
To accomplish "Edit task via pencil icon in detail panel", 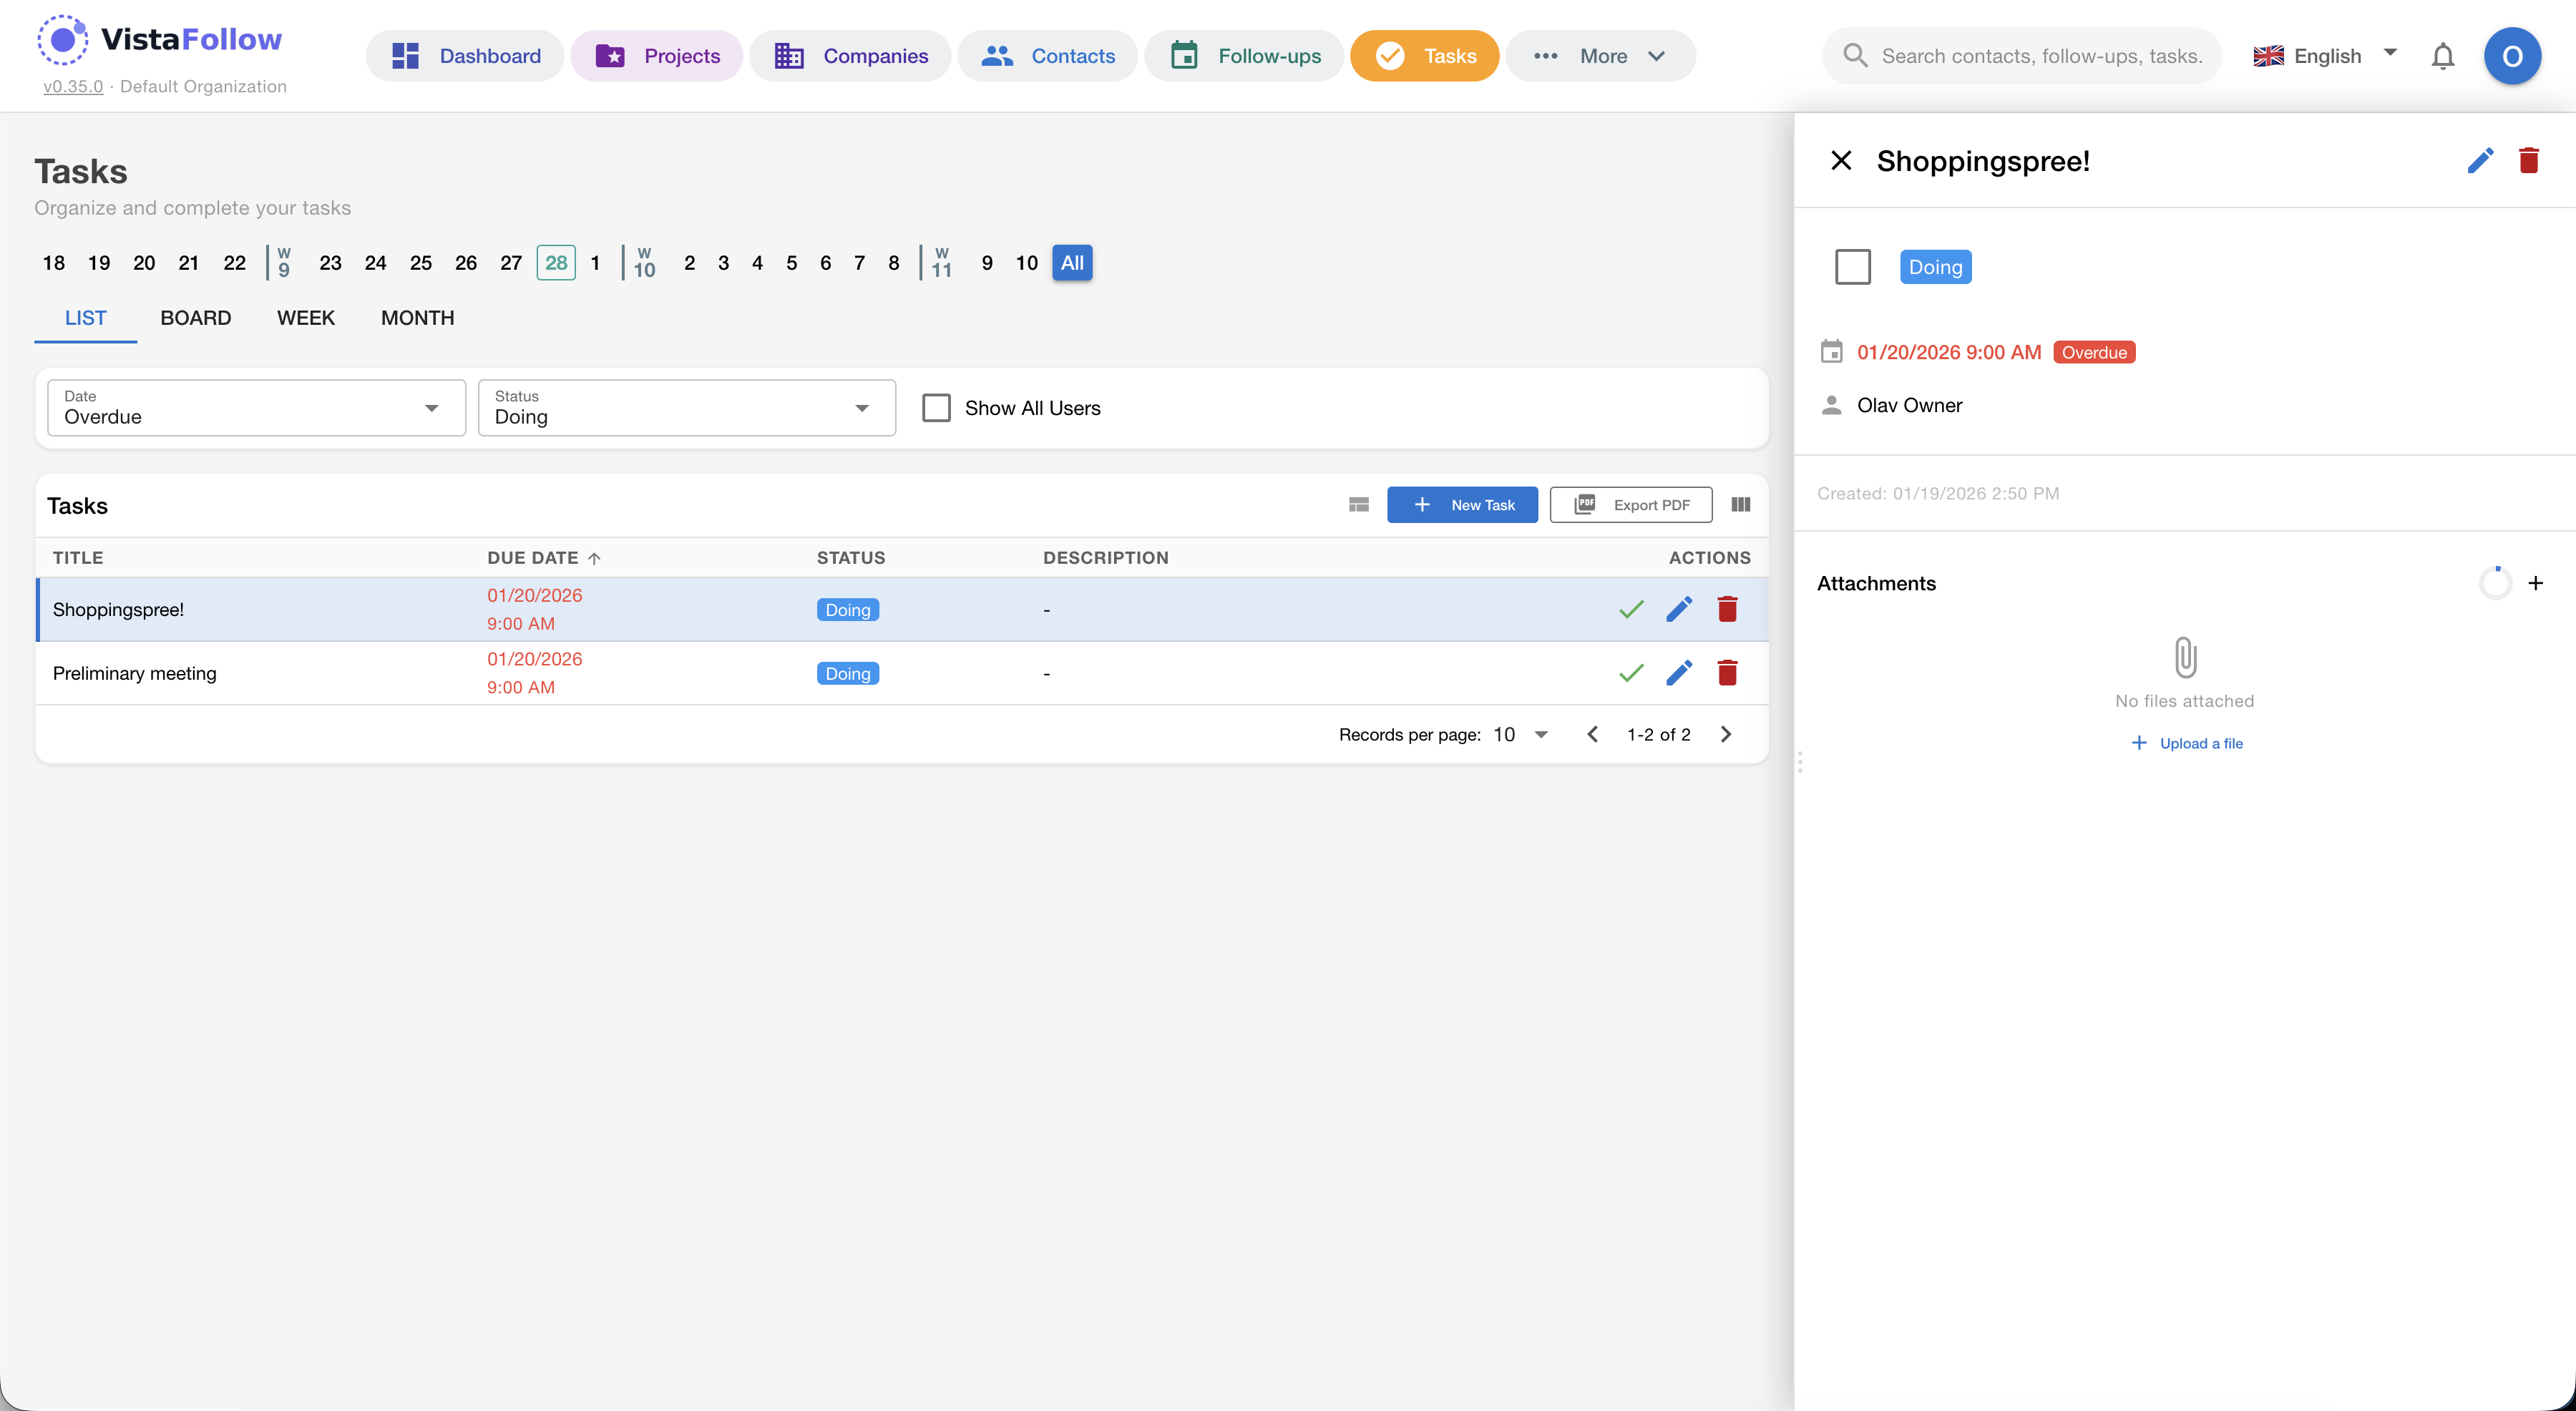I will (2480, 160).
